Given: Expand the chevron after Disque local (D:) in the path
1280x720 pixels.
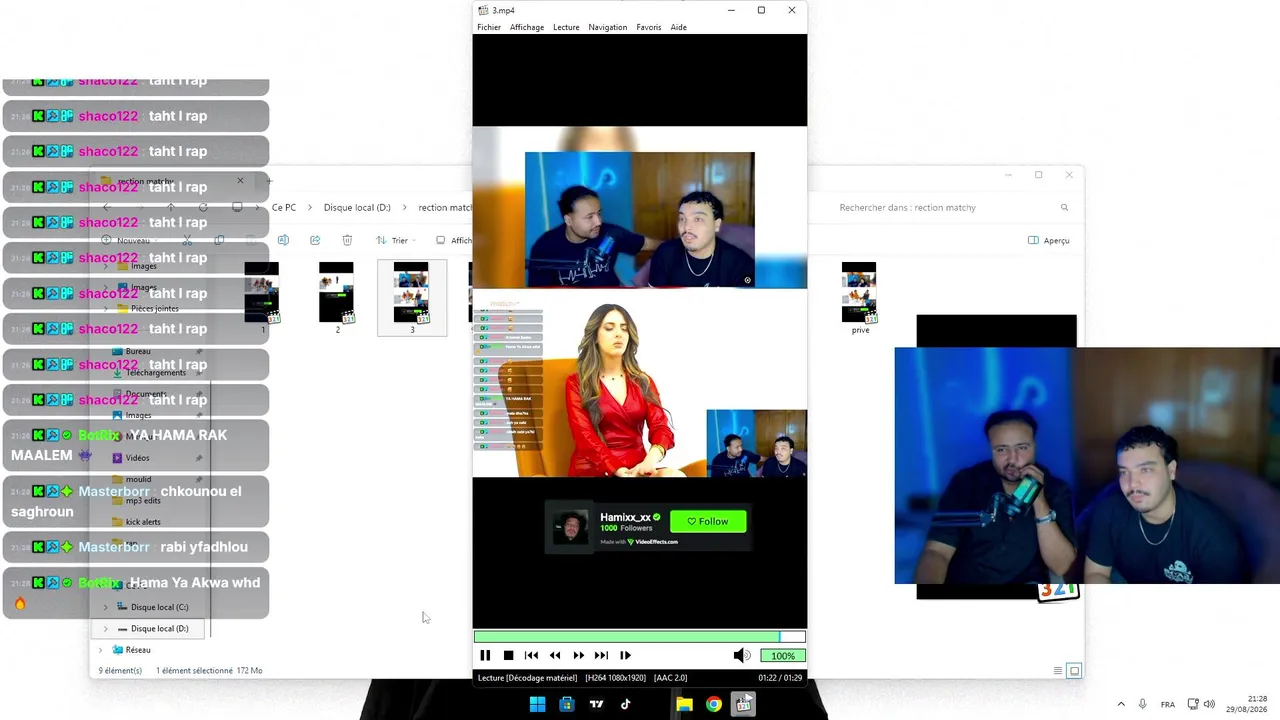Looking at the screenshot, I should (405, 207).
